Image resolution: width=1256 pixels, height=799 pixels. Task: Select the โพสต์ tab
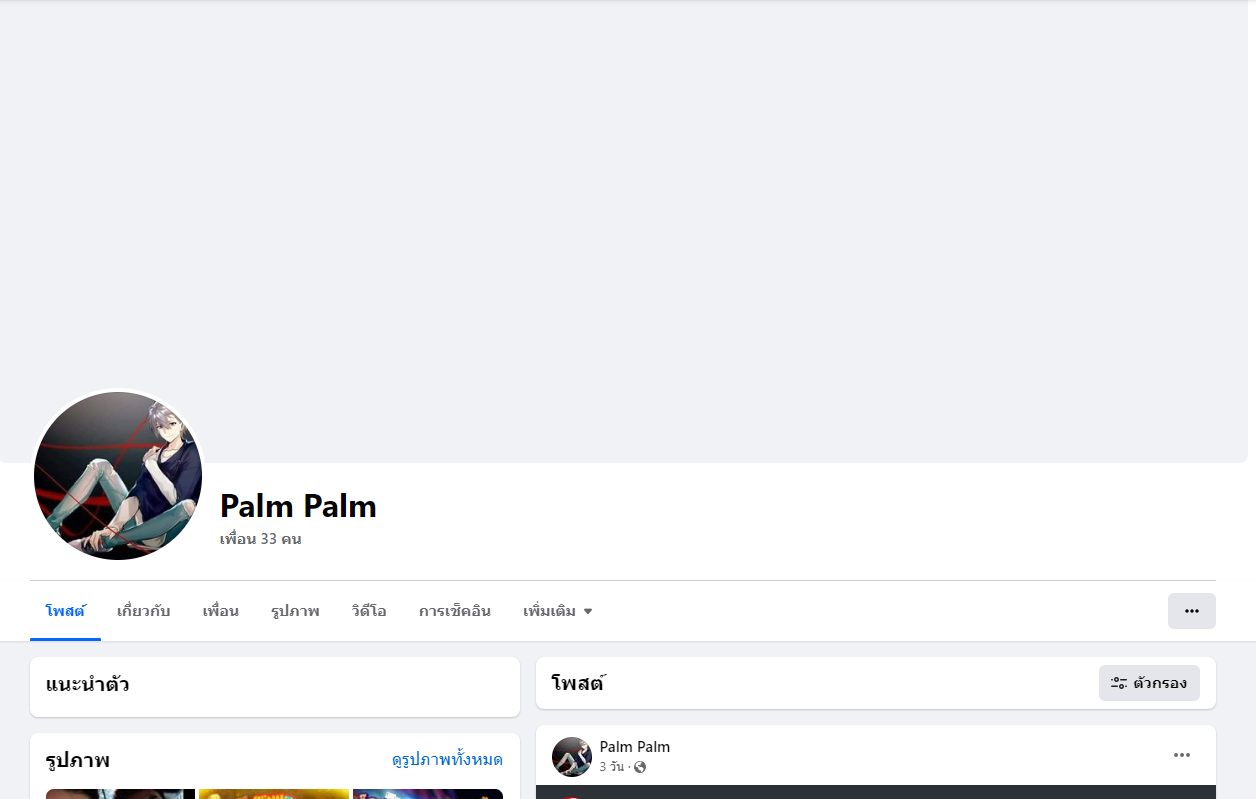[65, 611]
